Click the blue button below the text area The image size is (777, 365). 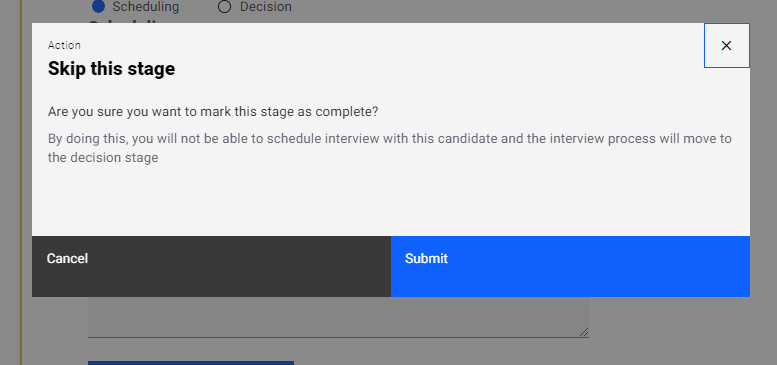[191, 363]
